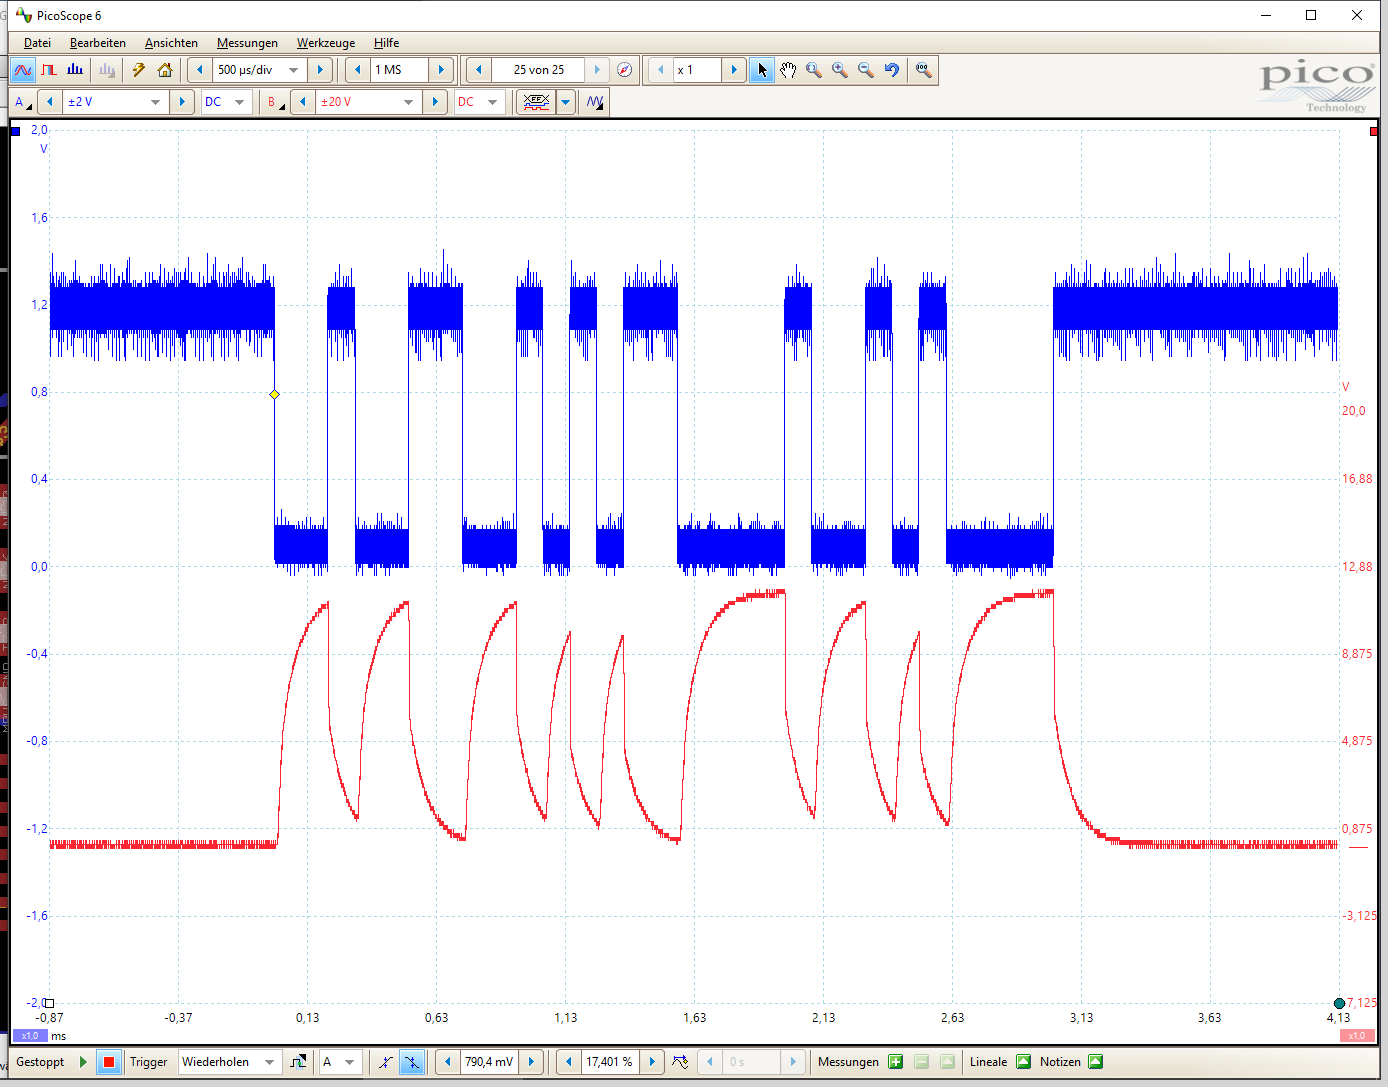The width and height of the screenshot is (1388, 1087).
Task: Increase the 790,4 mV trigger threshold
Action: point(532,1062)
